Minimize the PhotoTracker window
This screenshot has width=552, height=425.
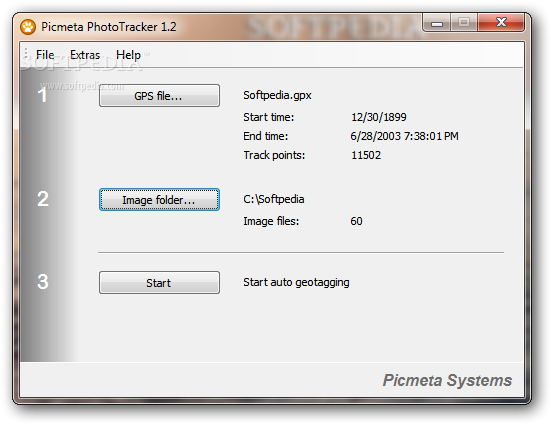[x=437, y=23]
